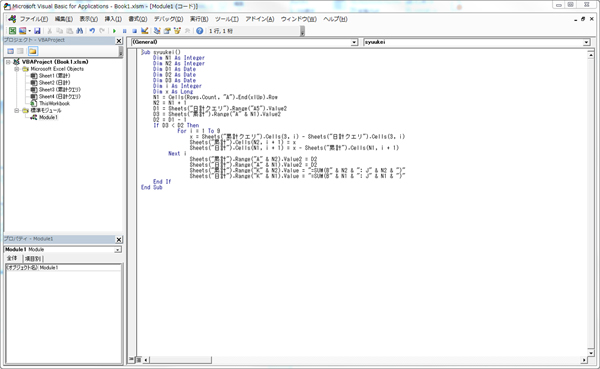
Task: Close the プロジェクト - VBAProject panel
Action: click(x=119, y=41)
